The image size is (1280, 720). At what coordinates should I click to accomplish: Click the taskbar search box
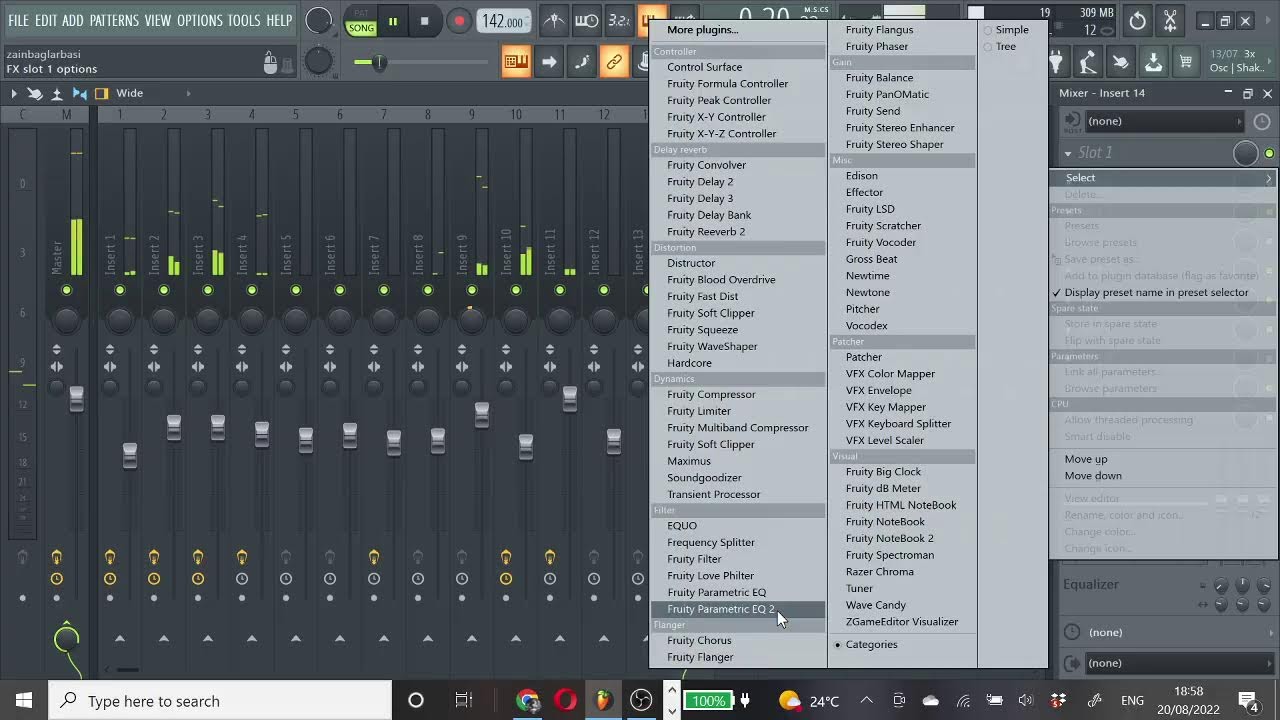[x=220, y=701]
